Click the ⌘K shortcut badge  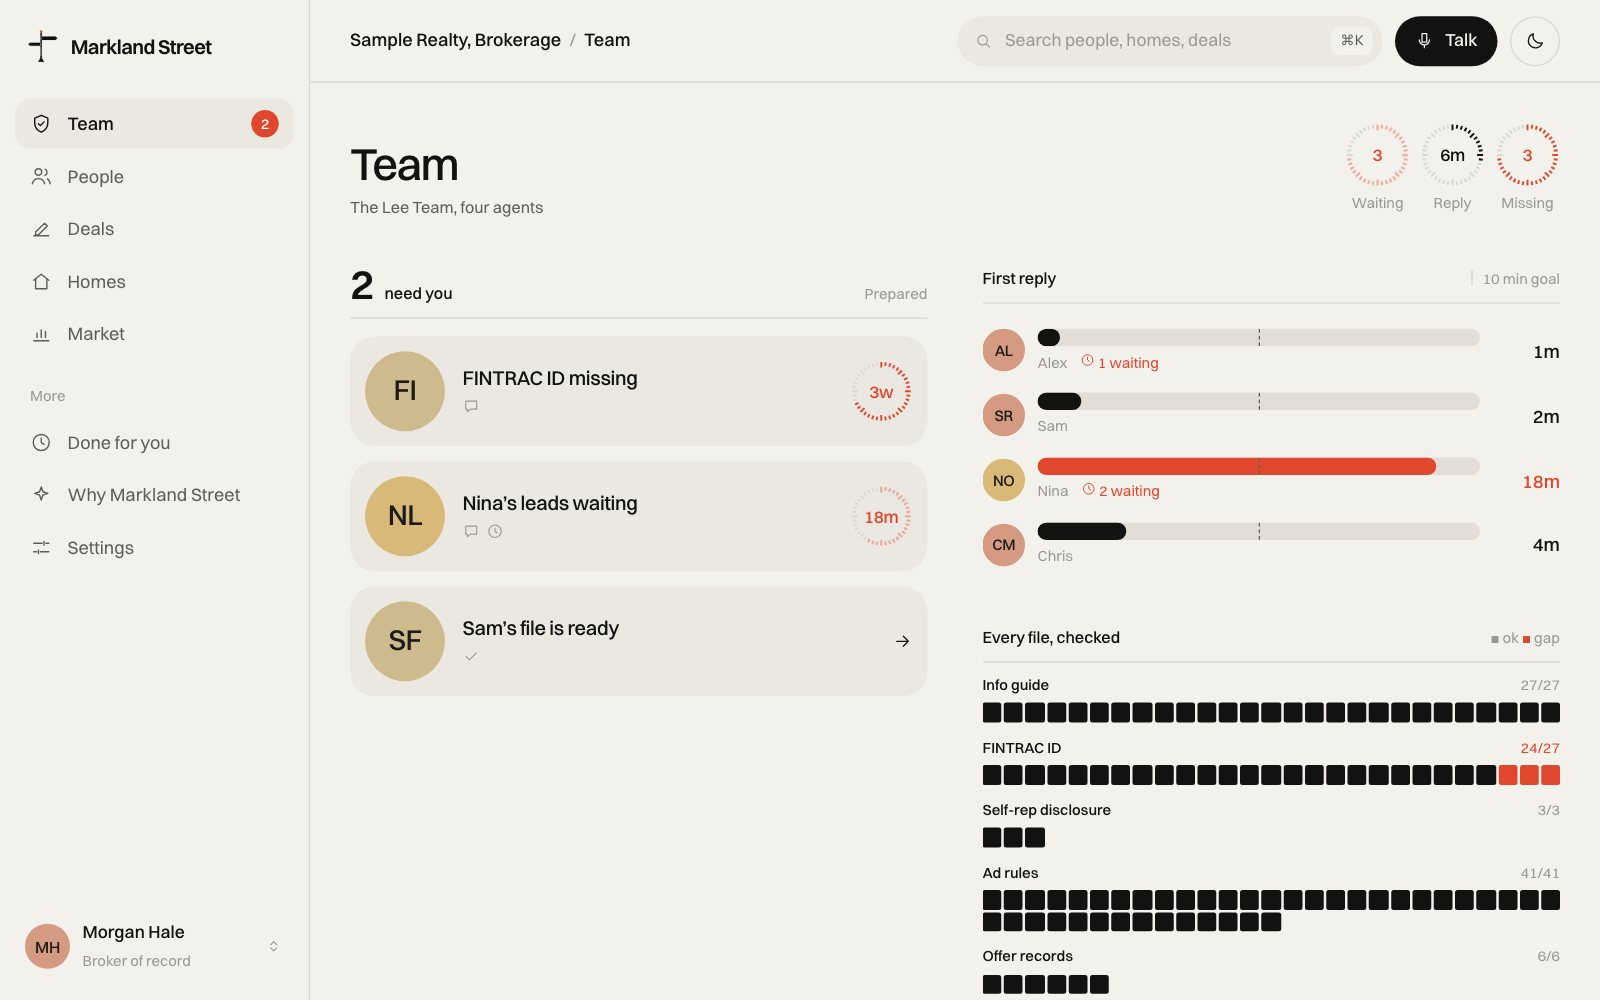click(1352, 40)
